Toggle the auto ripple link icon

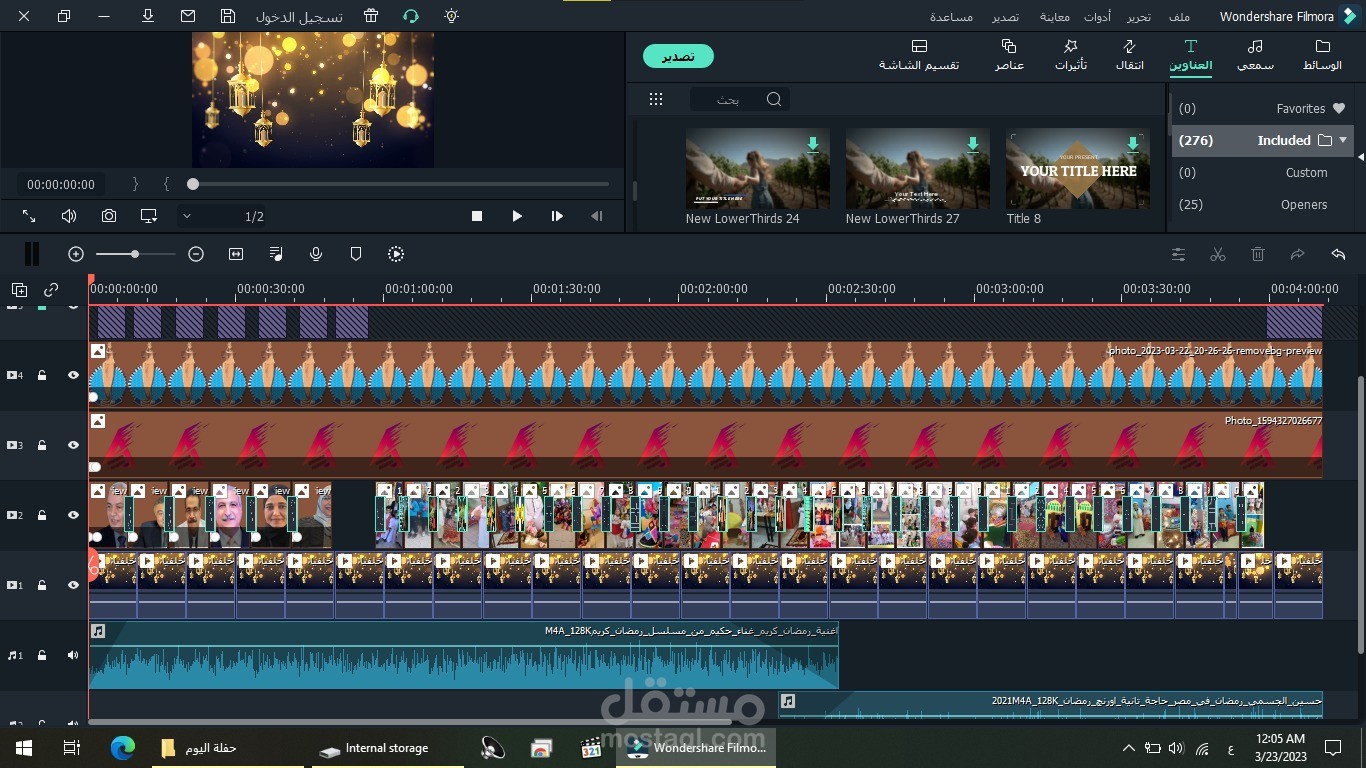[51, 290]
